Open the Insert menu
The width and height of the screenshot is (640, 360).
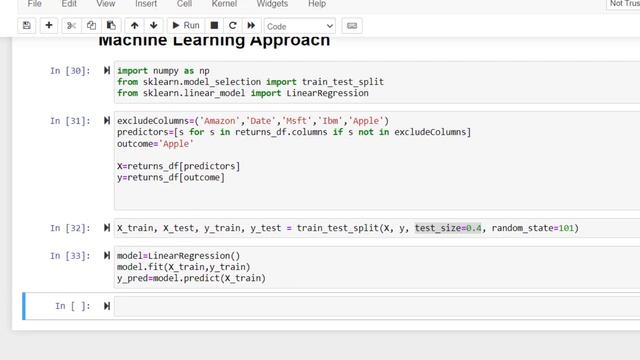tap(146, 4)
